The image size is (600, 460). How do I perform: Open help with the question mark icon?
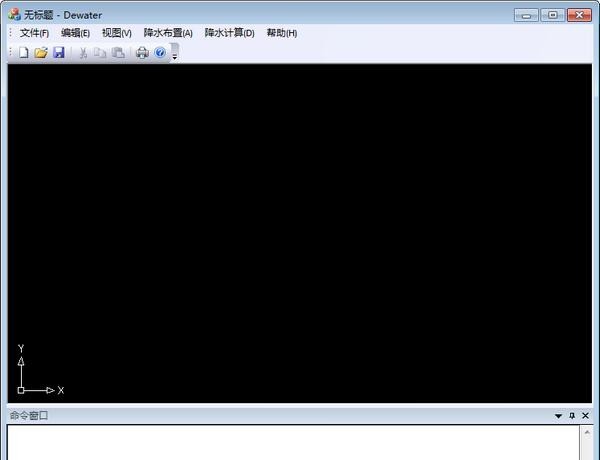point(160,52)
